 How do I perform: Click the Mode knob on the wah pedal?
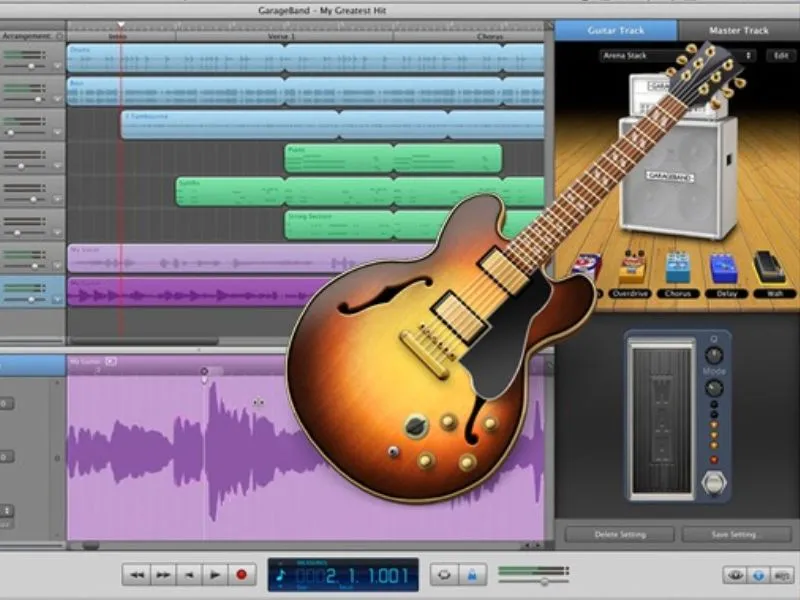pos(714,389)
